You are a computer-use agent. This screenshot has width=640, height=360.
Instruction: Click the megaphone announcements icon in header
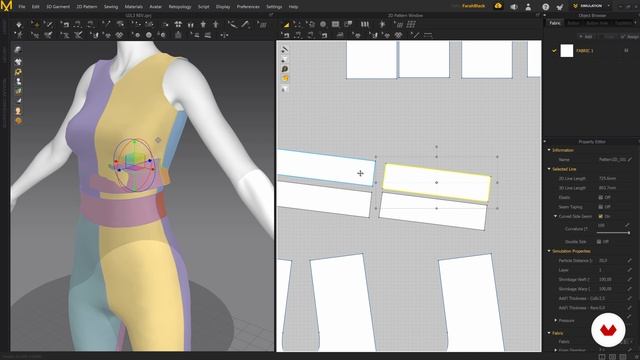[514, 7]
